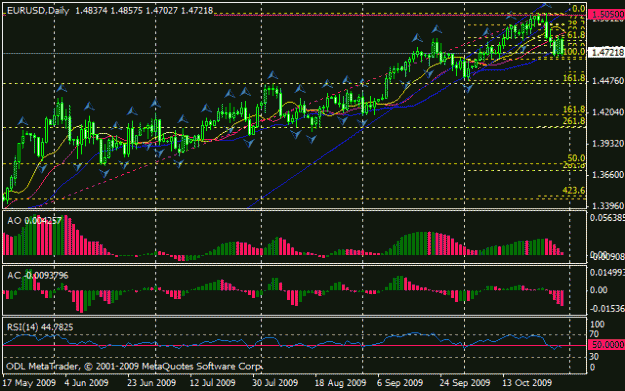Click the 12 Jul 2009 date label

coord(212,383)
